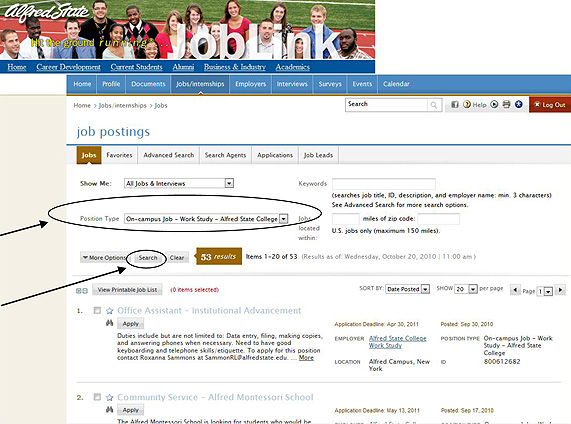Open the Alfred State College Work Study employer link
Image resolution: width=571 pixels, height=424 pixels.
tap(397, 342)
